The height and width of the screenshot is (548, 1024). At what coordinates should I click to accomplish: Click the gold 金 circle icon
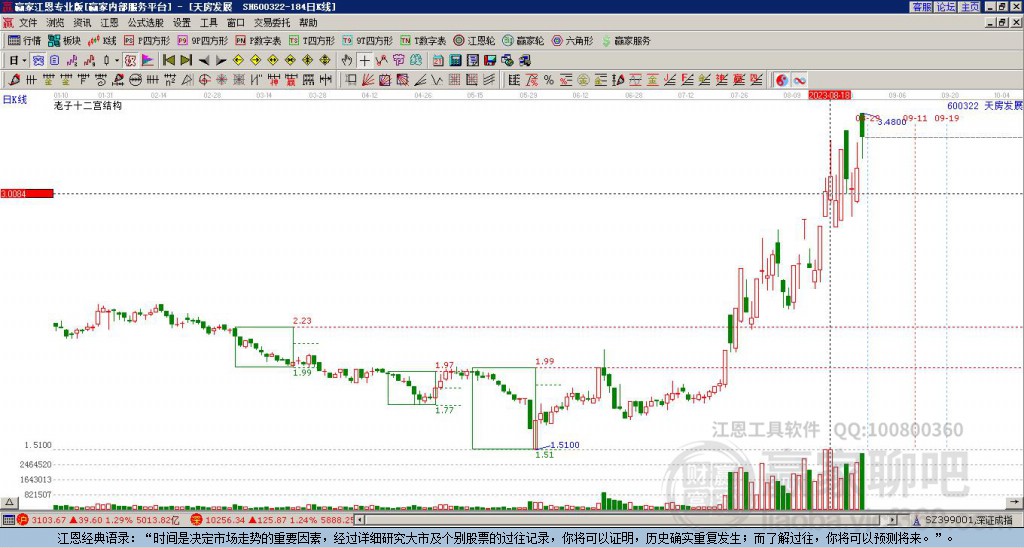pyautogui.click(x=583, y=80)
